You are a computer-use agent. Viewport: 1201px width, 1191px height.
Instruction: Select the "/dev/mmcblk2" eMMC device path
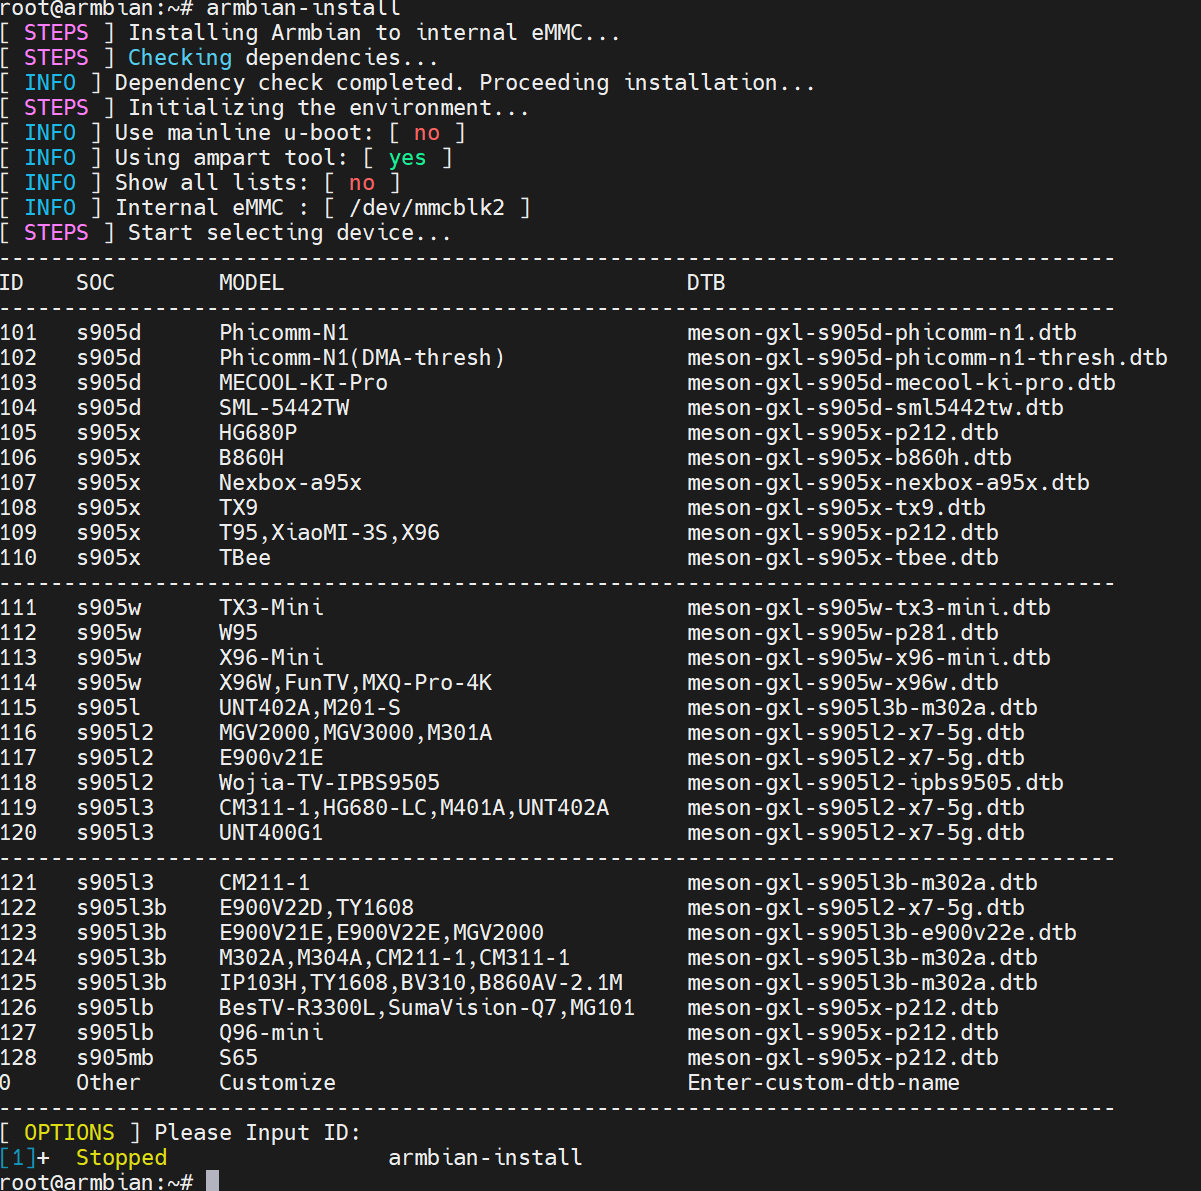point(427,208)
